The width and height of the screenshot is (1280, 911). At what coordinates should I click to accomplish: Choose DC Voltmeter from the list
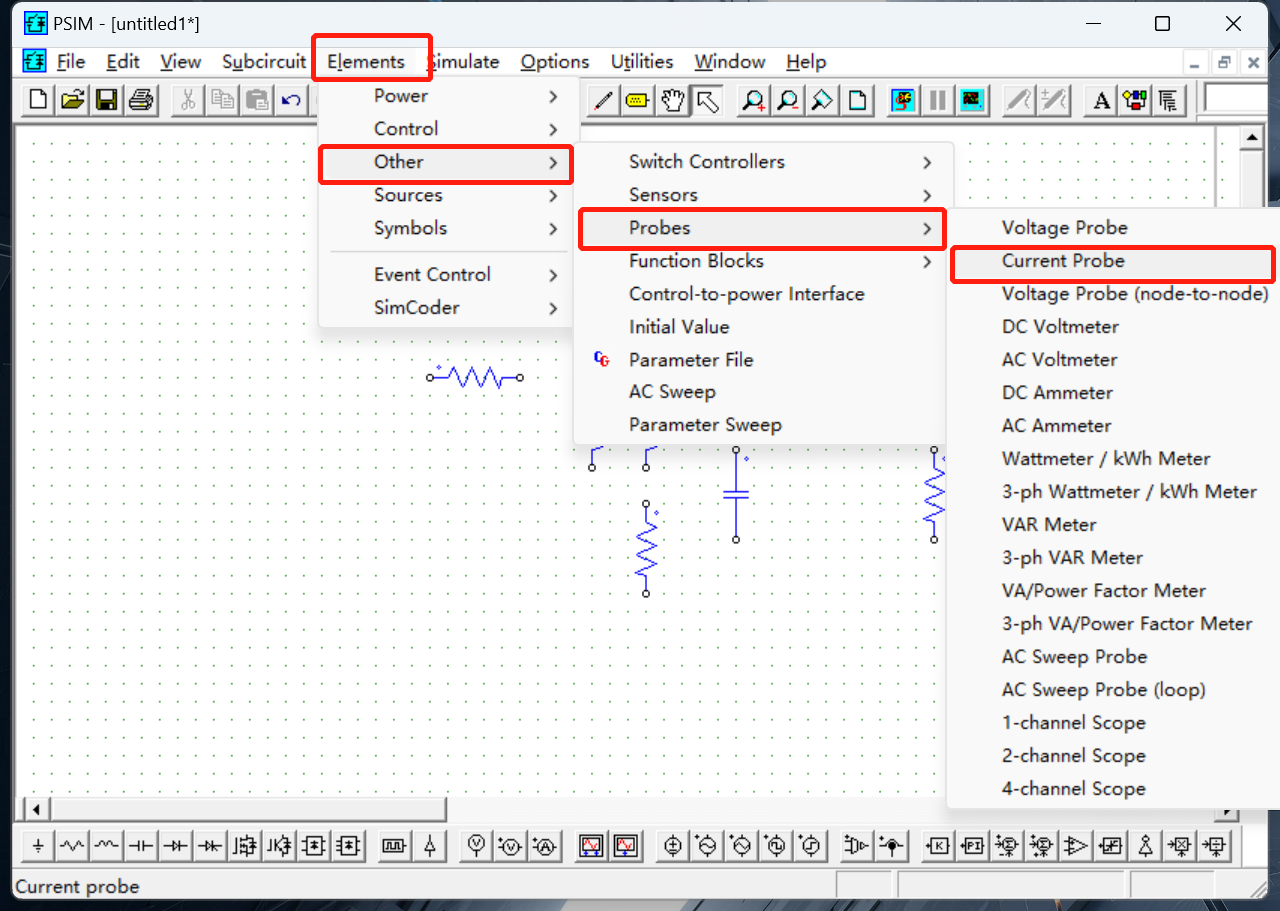1112,327
